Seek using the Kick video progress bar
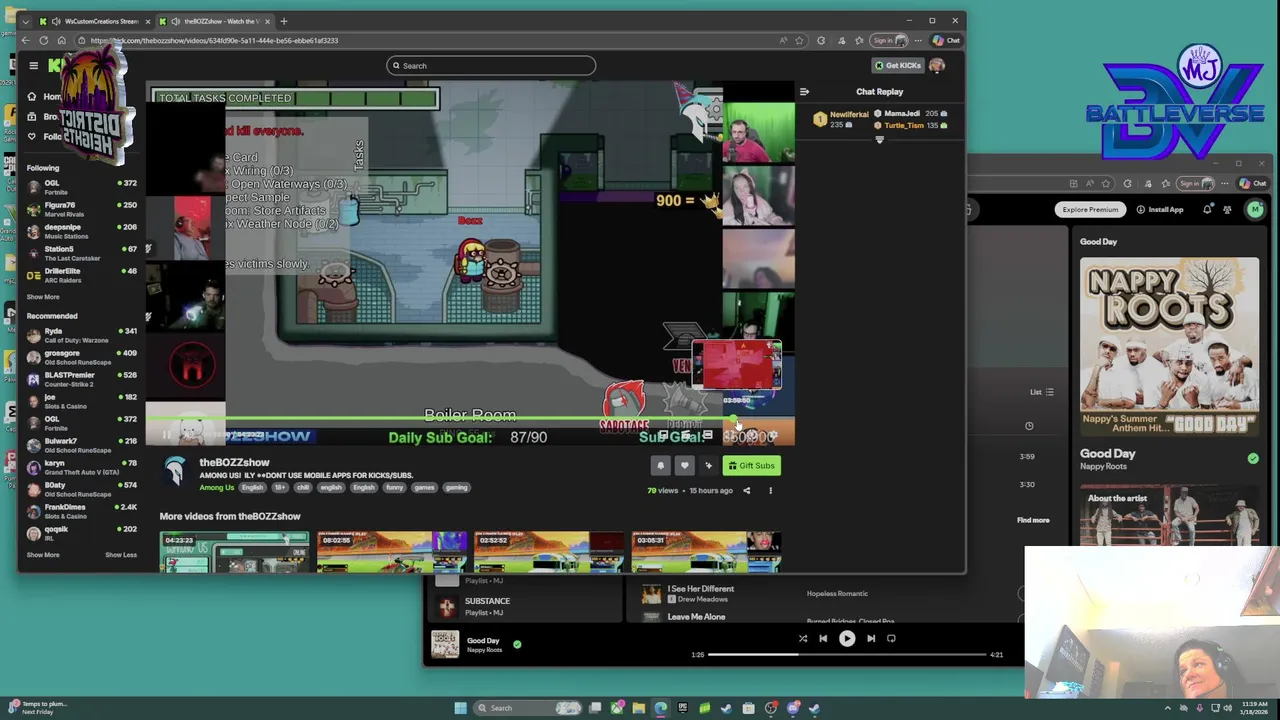 (470, 418)
